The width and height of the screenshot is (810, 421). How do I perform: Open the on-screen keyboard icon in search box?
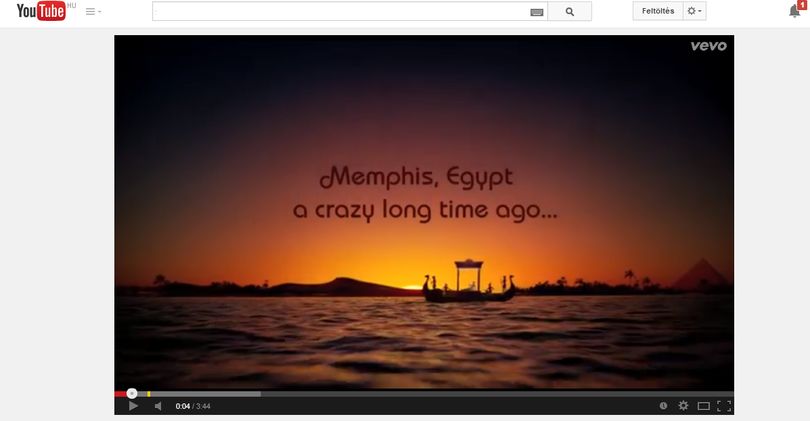537,12
